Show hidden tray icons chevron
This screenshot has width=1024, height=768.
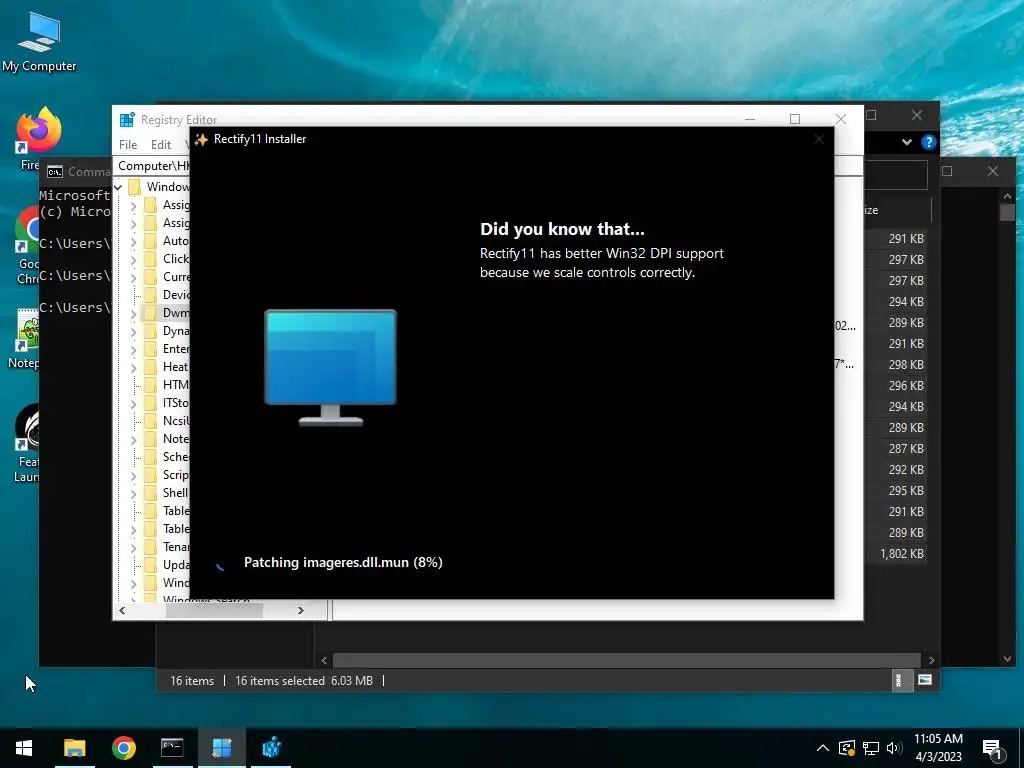pyautogui.click(x=823, y=748)
